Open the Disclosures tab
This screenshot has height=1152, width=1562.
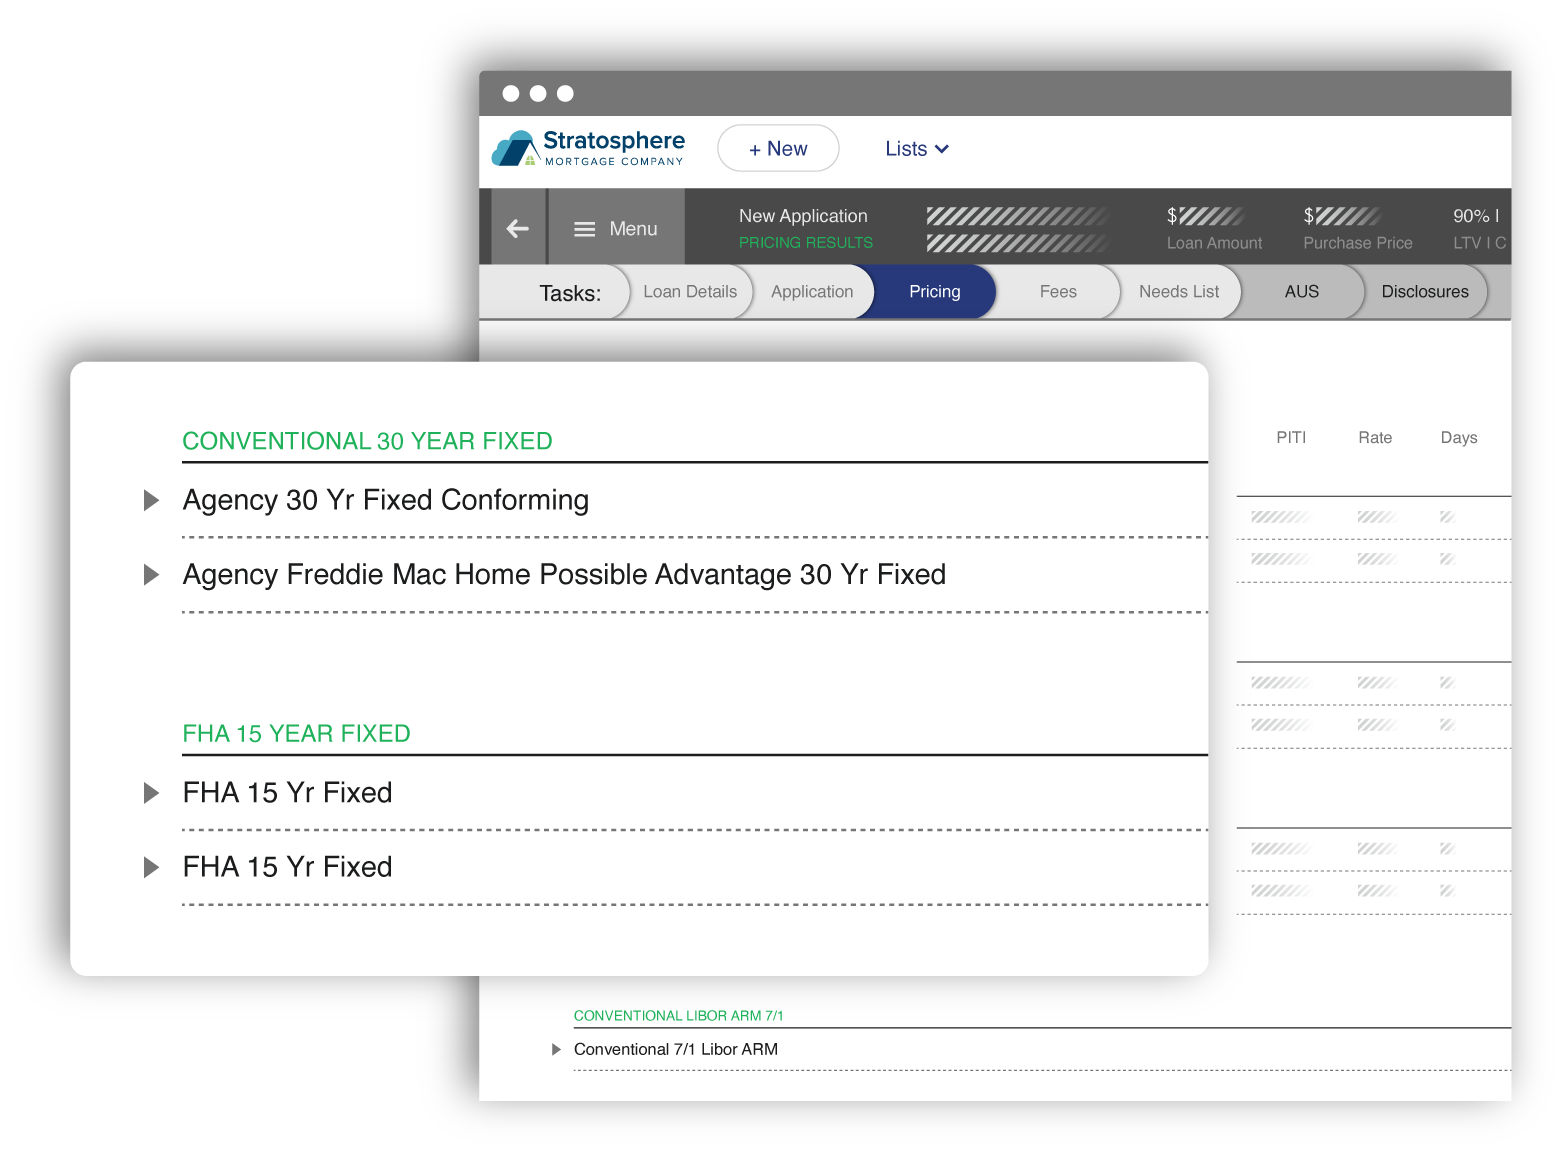click(1424, 291)
